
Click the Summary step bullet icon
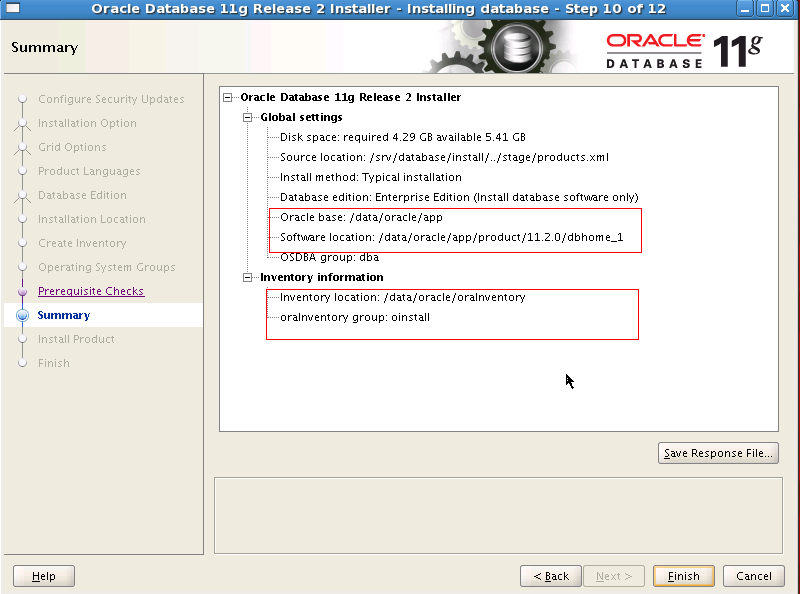22,315
